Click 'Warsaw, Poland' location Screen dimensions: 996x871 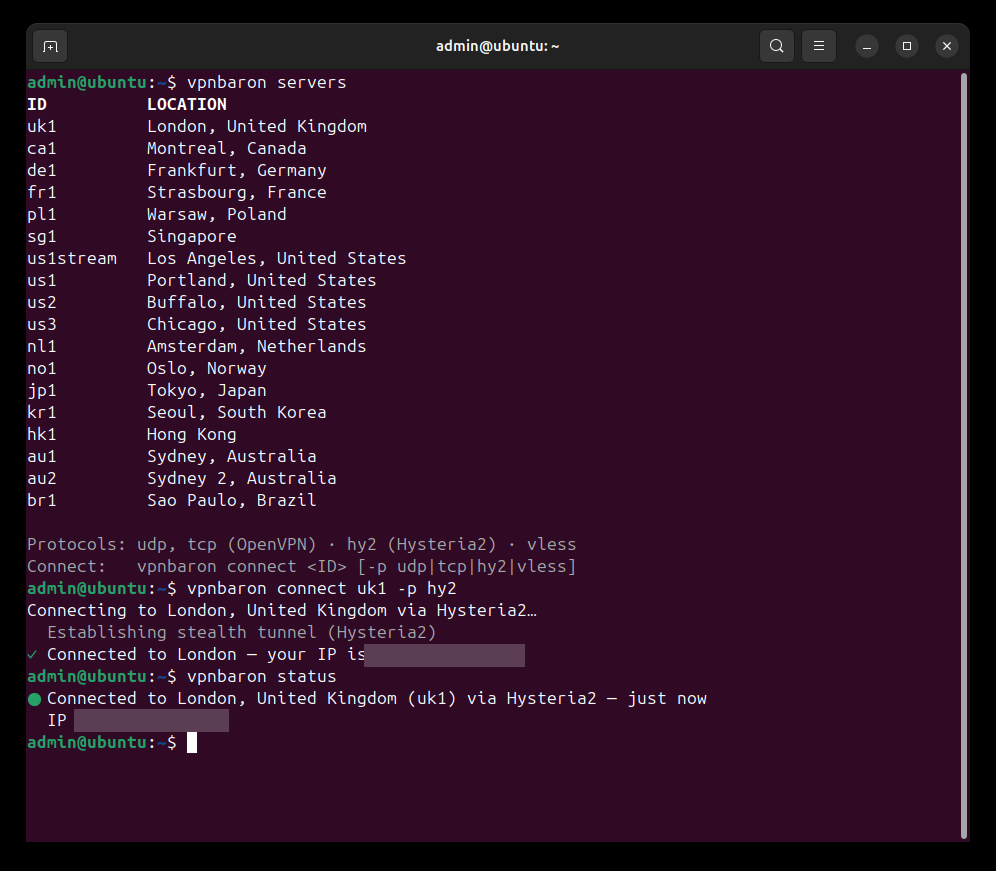[217, 215]
